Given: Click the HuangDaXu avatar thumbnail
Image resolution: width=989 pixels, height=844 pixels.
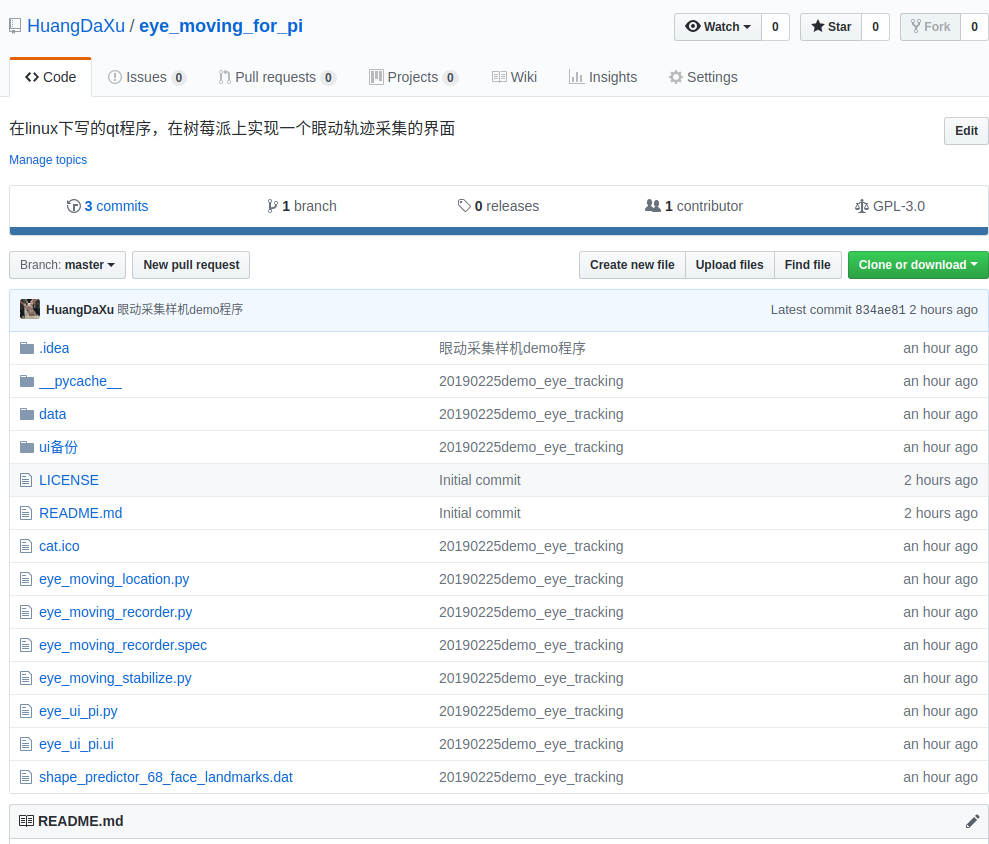Looking at the screenshot, I should [30, 309].
